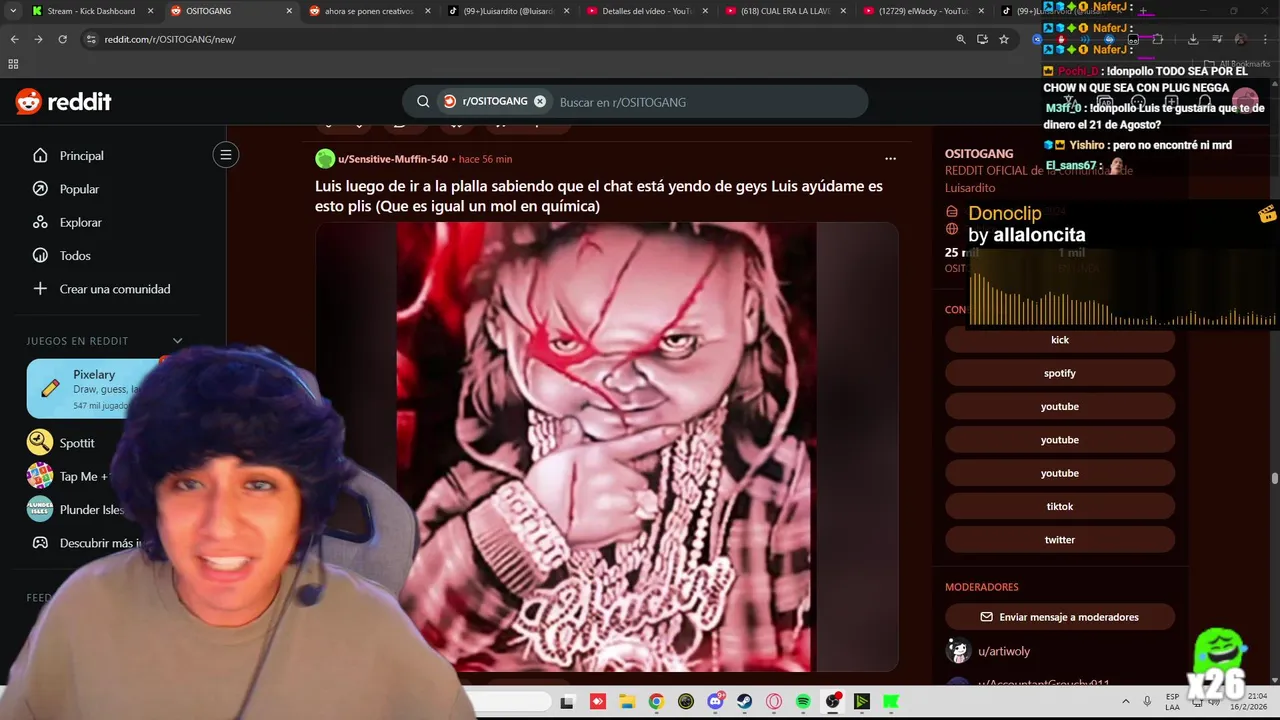Collapse the Juegos en Reddit section

(x=178, y=341)
